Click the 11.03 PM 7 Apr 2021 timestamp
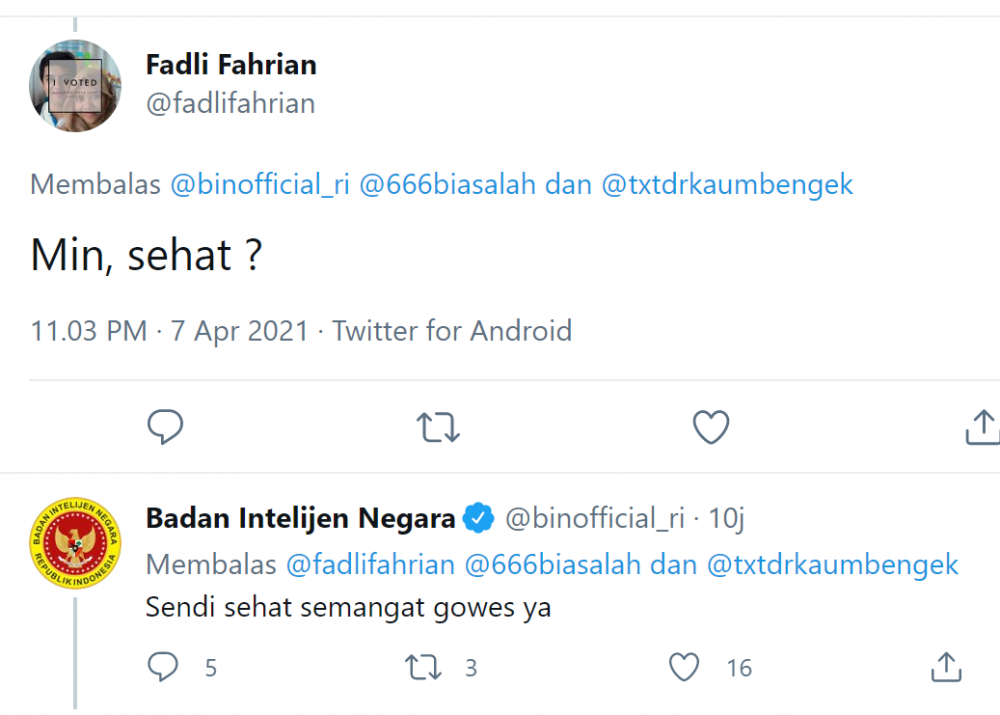 170,331
